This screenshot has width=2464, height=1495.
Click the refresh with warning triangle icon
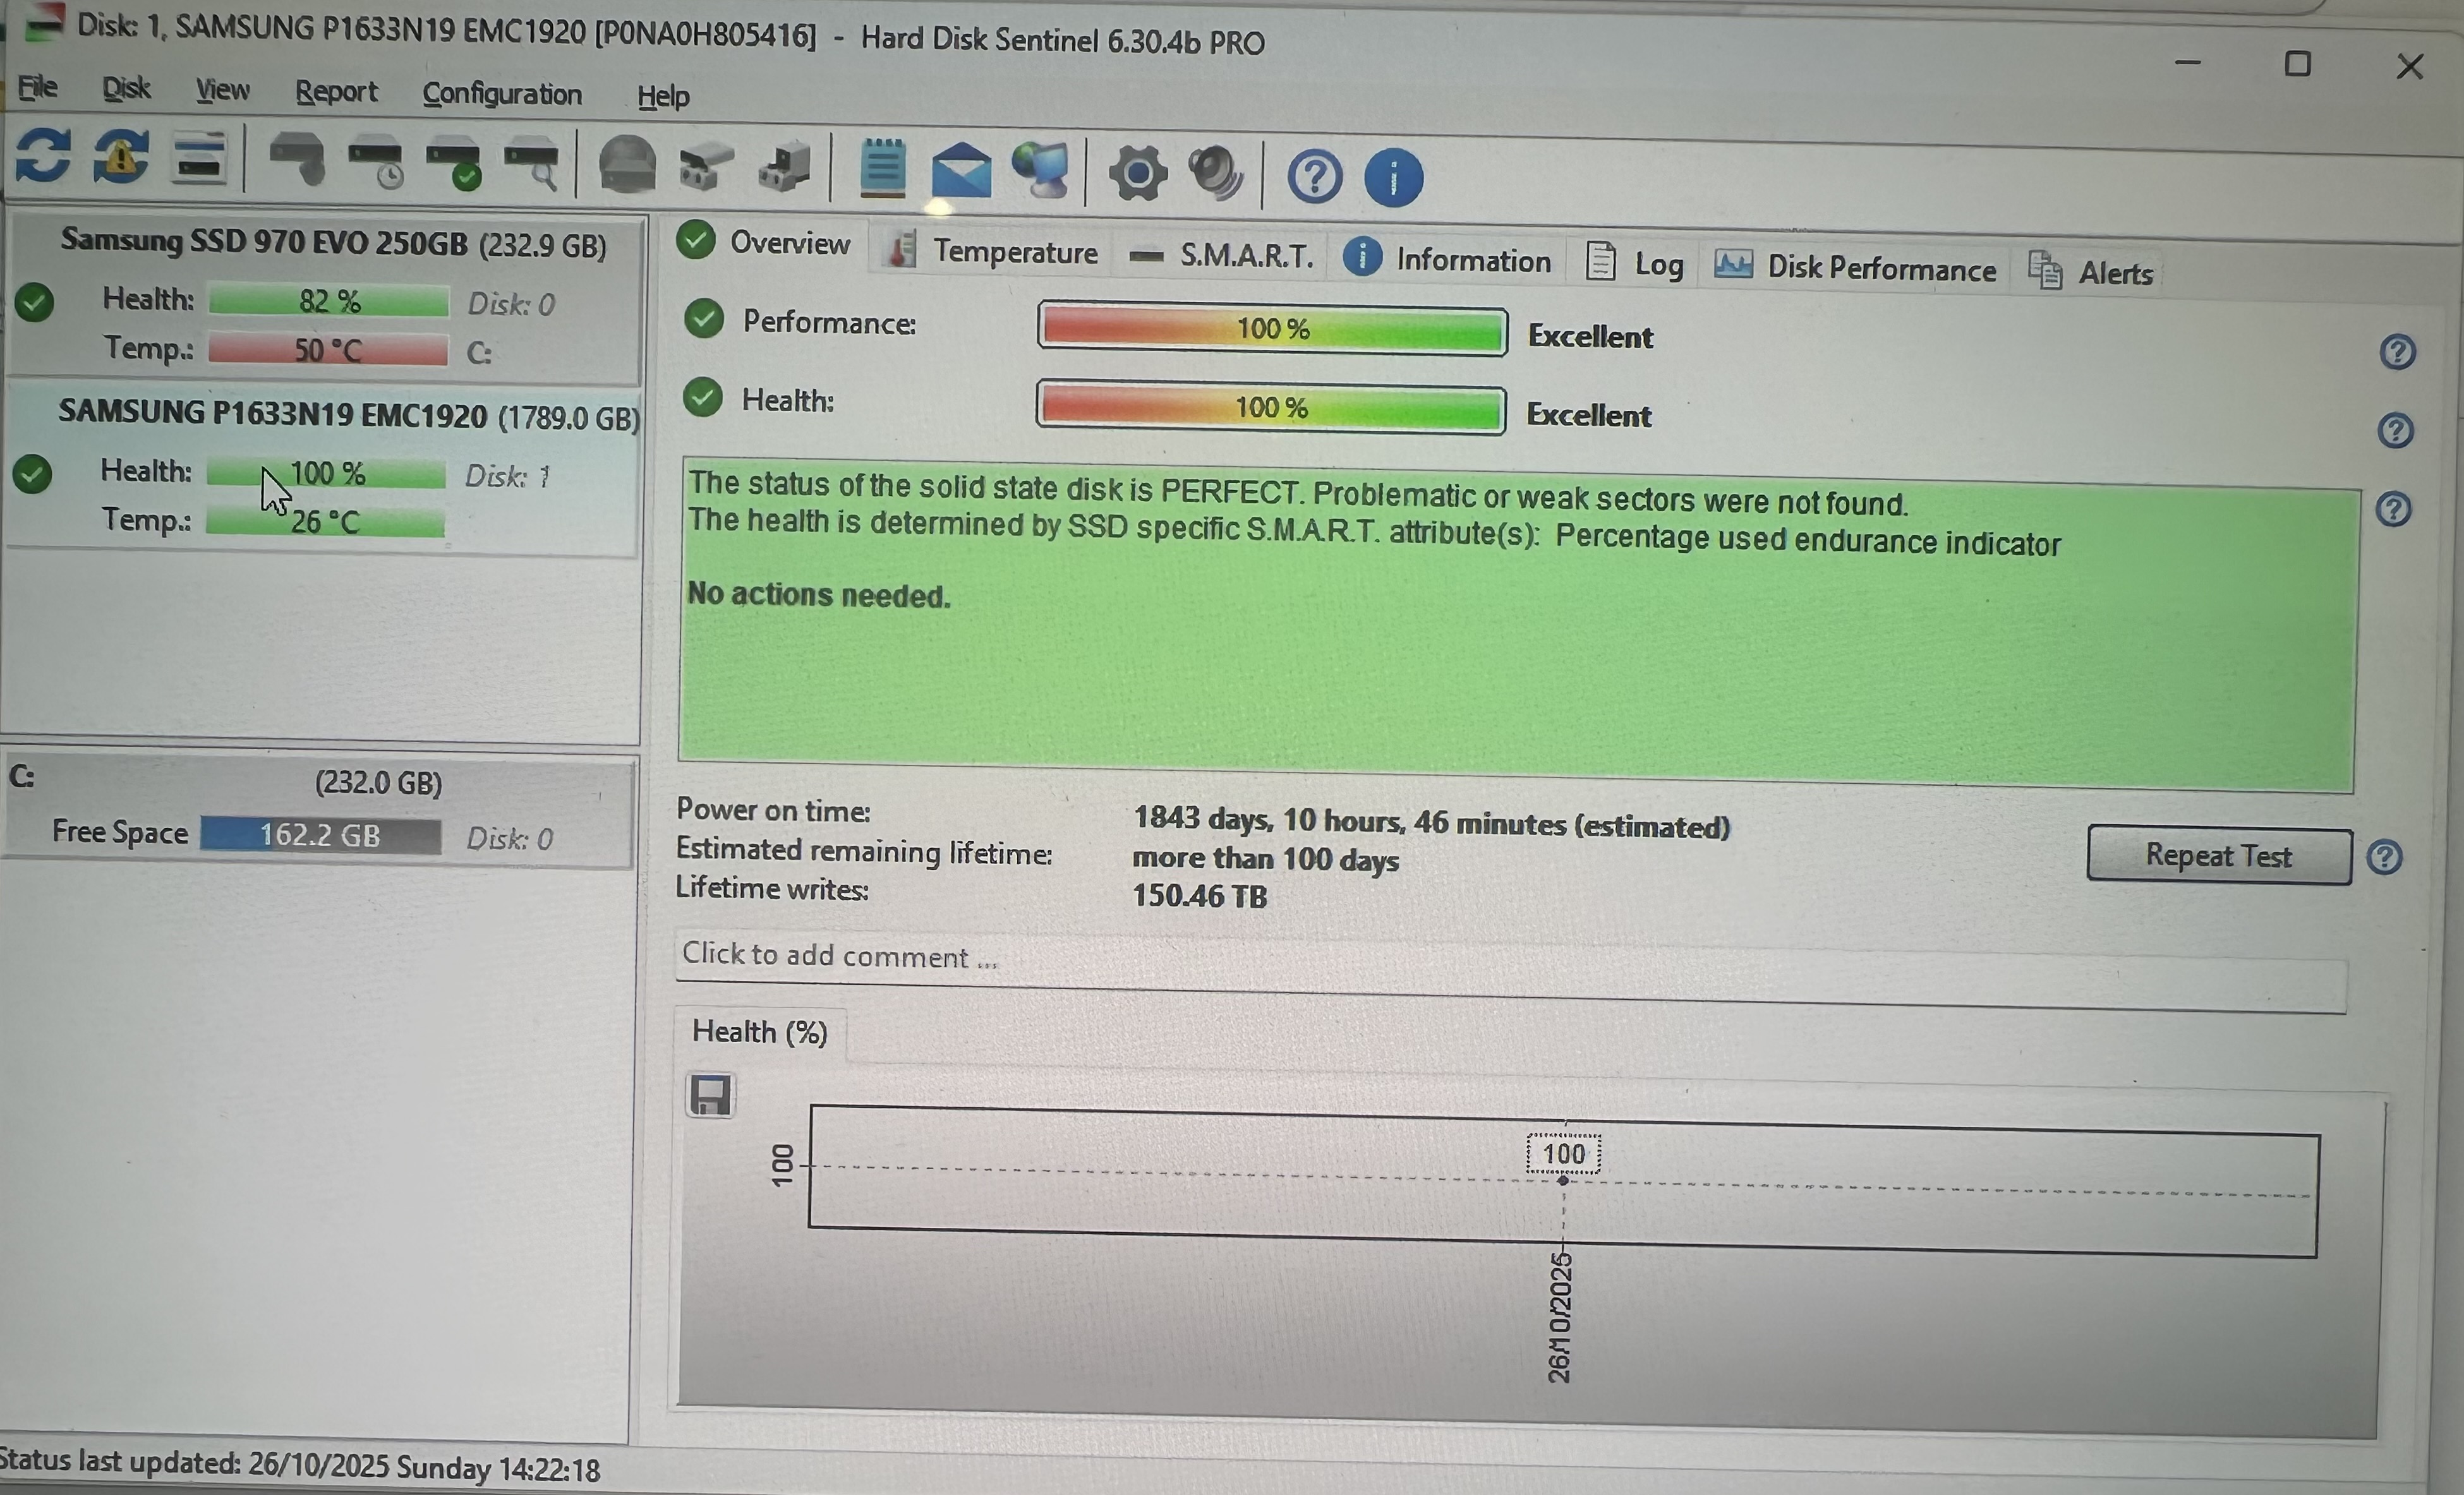coord(121,157)
